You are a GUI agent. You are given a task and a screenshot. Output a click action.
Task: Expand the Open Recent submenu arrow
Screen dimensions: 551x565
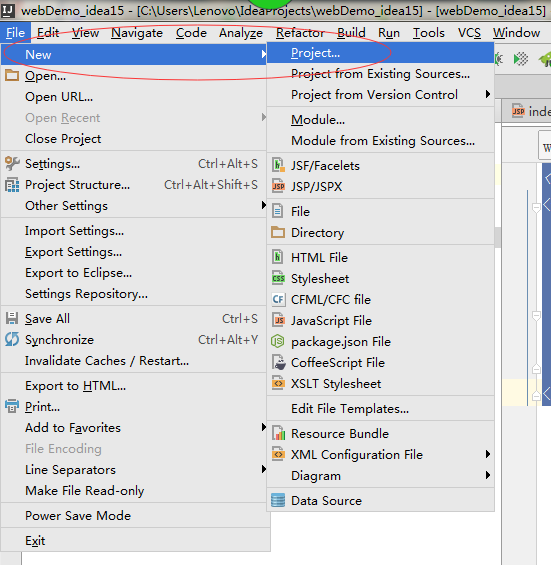(263, 117)
